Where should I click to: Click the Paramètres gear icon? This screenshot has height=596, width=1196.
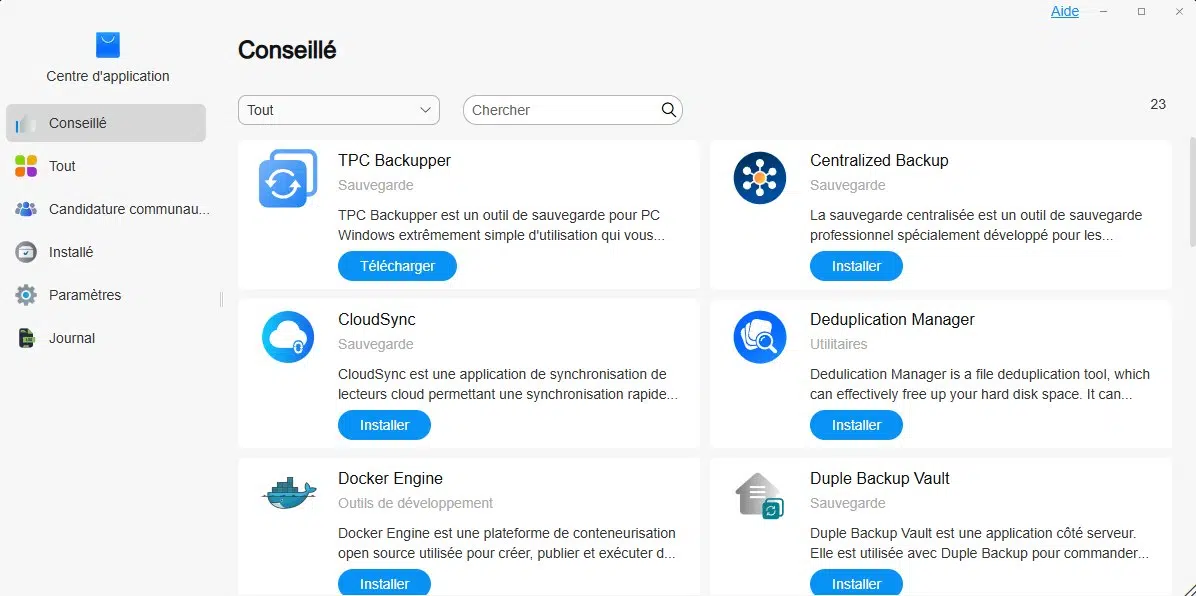[26, 295]
